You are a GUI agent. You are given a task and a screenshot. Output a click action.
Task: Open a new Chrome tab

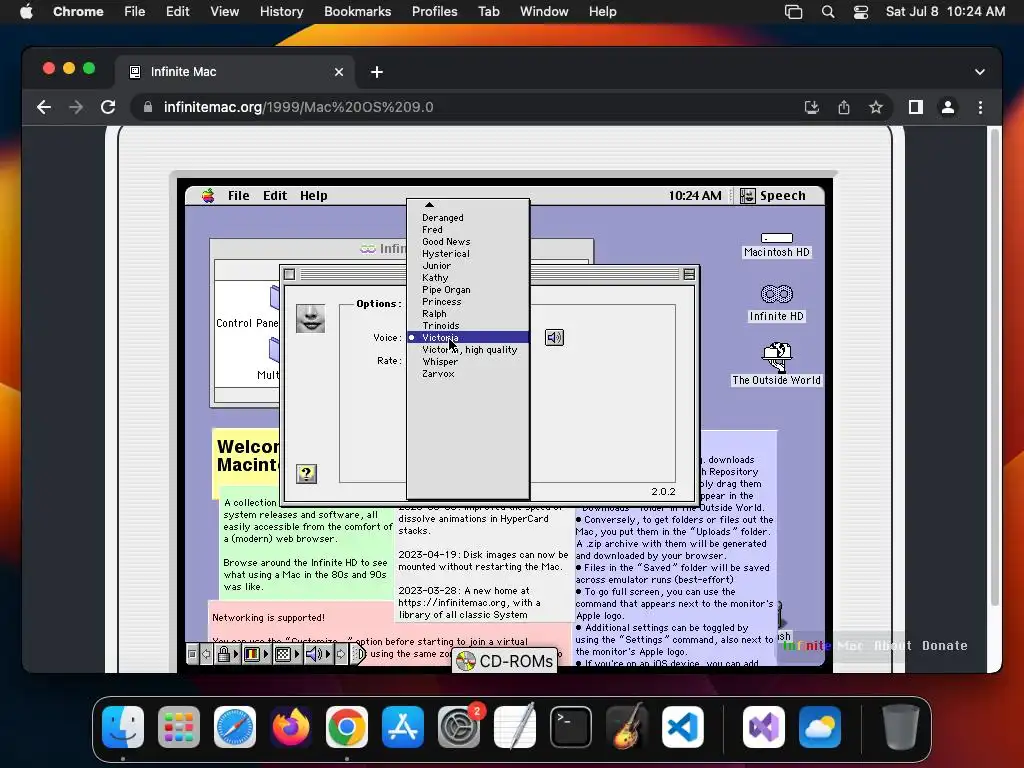(377, 72)
